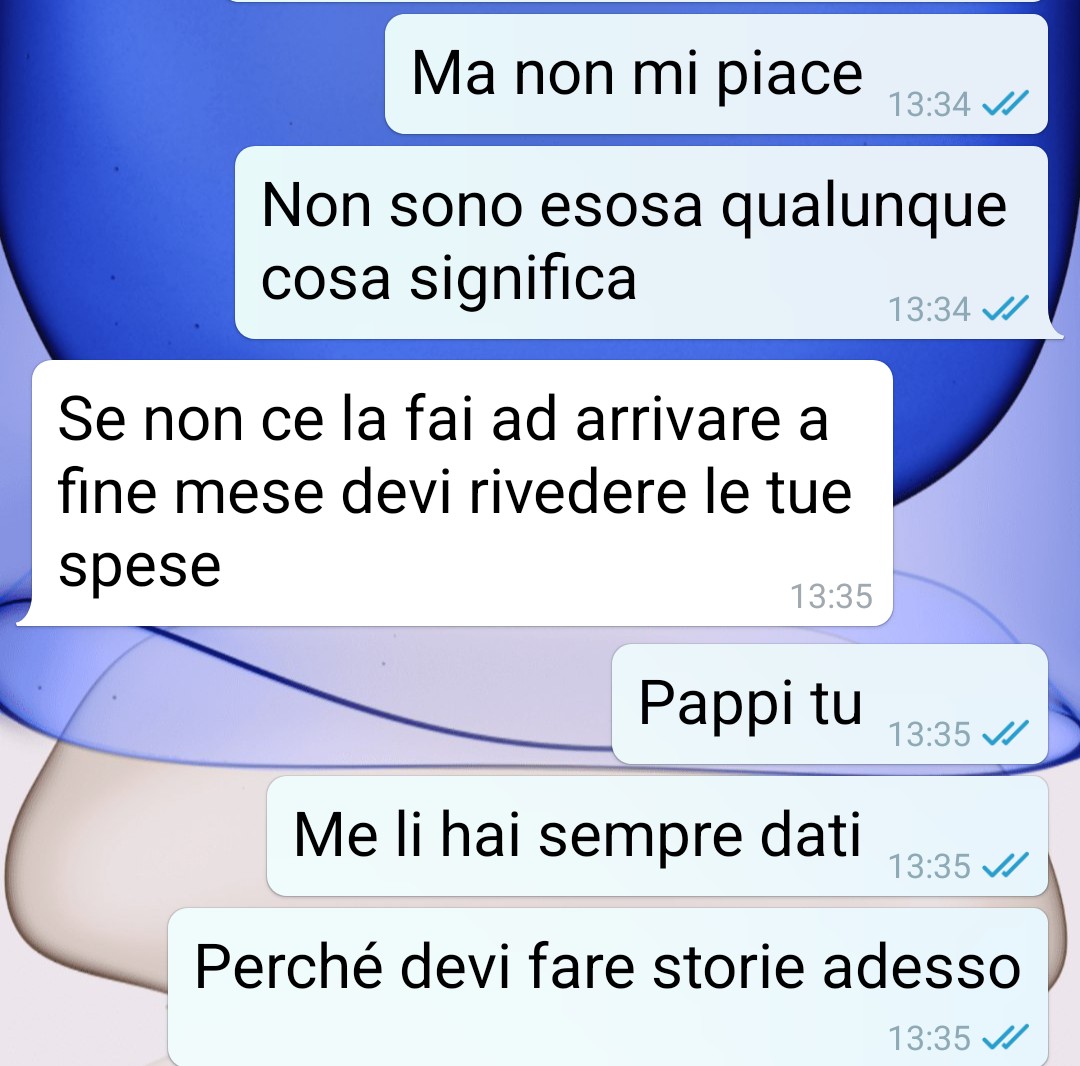This screenshot has height=1066, width=1080.
Task: Select the 'Perché devi fare storie adesso' message
Action: pos(608,987)
